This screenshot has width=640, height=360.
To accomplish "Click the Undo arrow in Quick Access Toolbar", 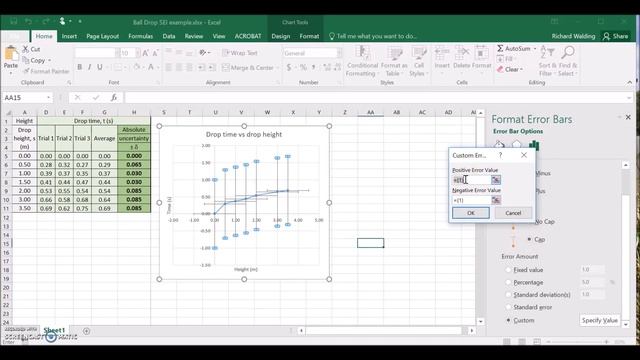I will click(x=28, y=21).
